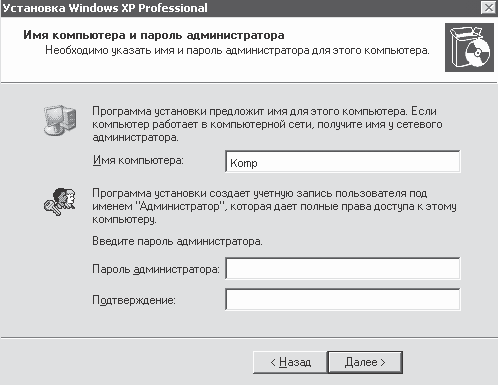Click the separator line below the white header
The width and height of the screenshot is (498, 385).
(249, 82)
